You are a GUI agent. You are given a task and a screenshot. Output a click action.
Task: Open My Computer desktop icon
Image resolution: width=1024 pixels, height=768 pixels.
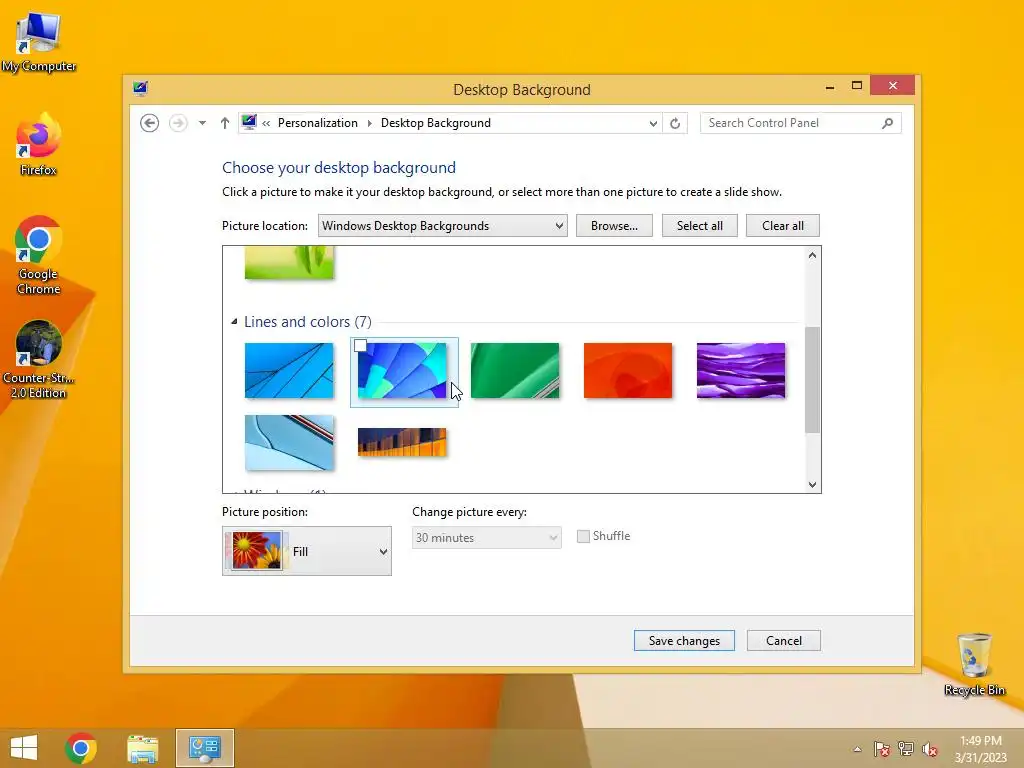pyautogui.click(x=39, y=42)
